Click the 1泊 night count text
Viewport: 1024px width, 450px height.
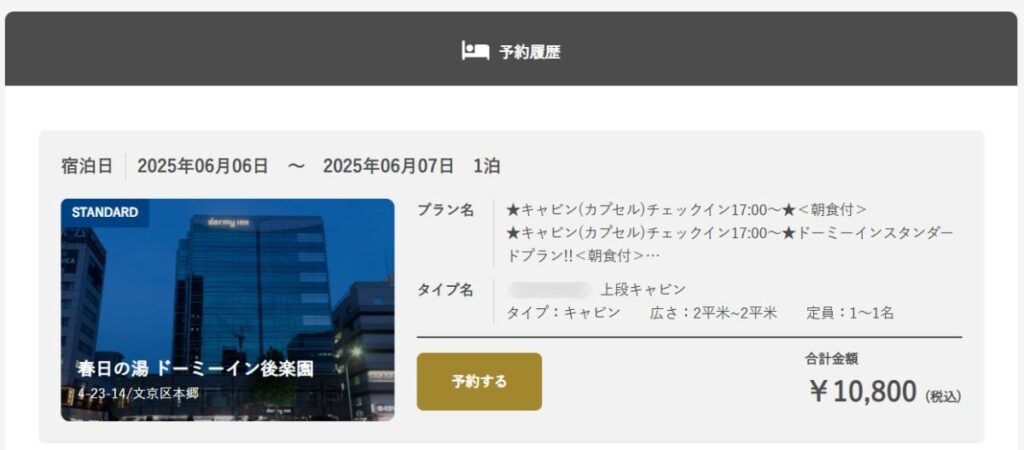487,166
